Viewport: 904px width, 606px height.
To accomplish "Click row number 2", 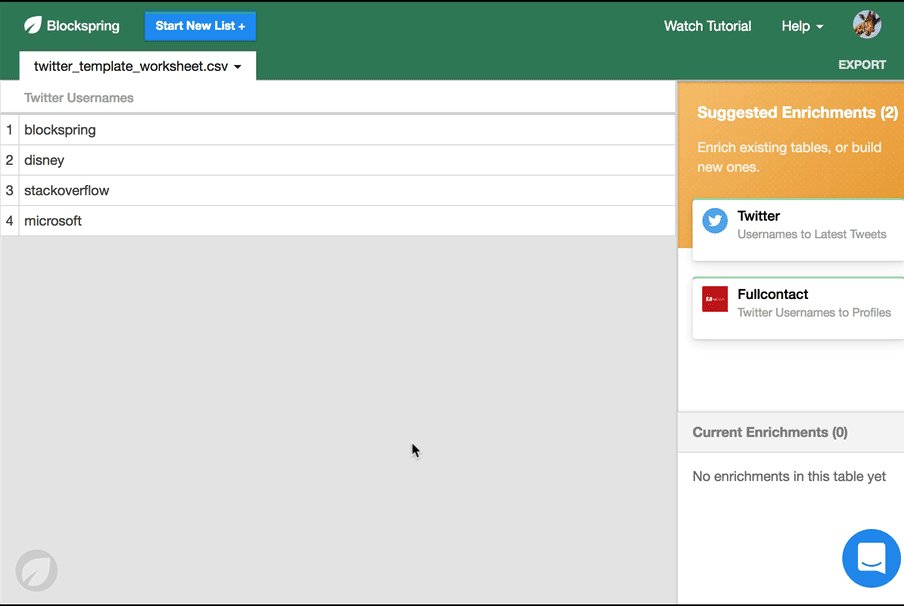I will click(x=9, y=160).
